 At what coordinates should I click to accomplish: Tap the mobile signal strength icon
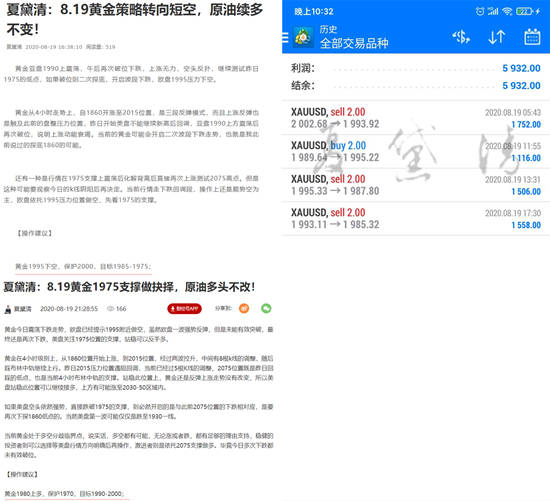click(x=493, y=11)
